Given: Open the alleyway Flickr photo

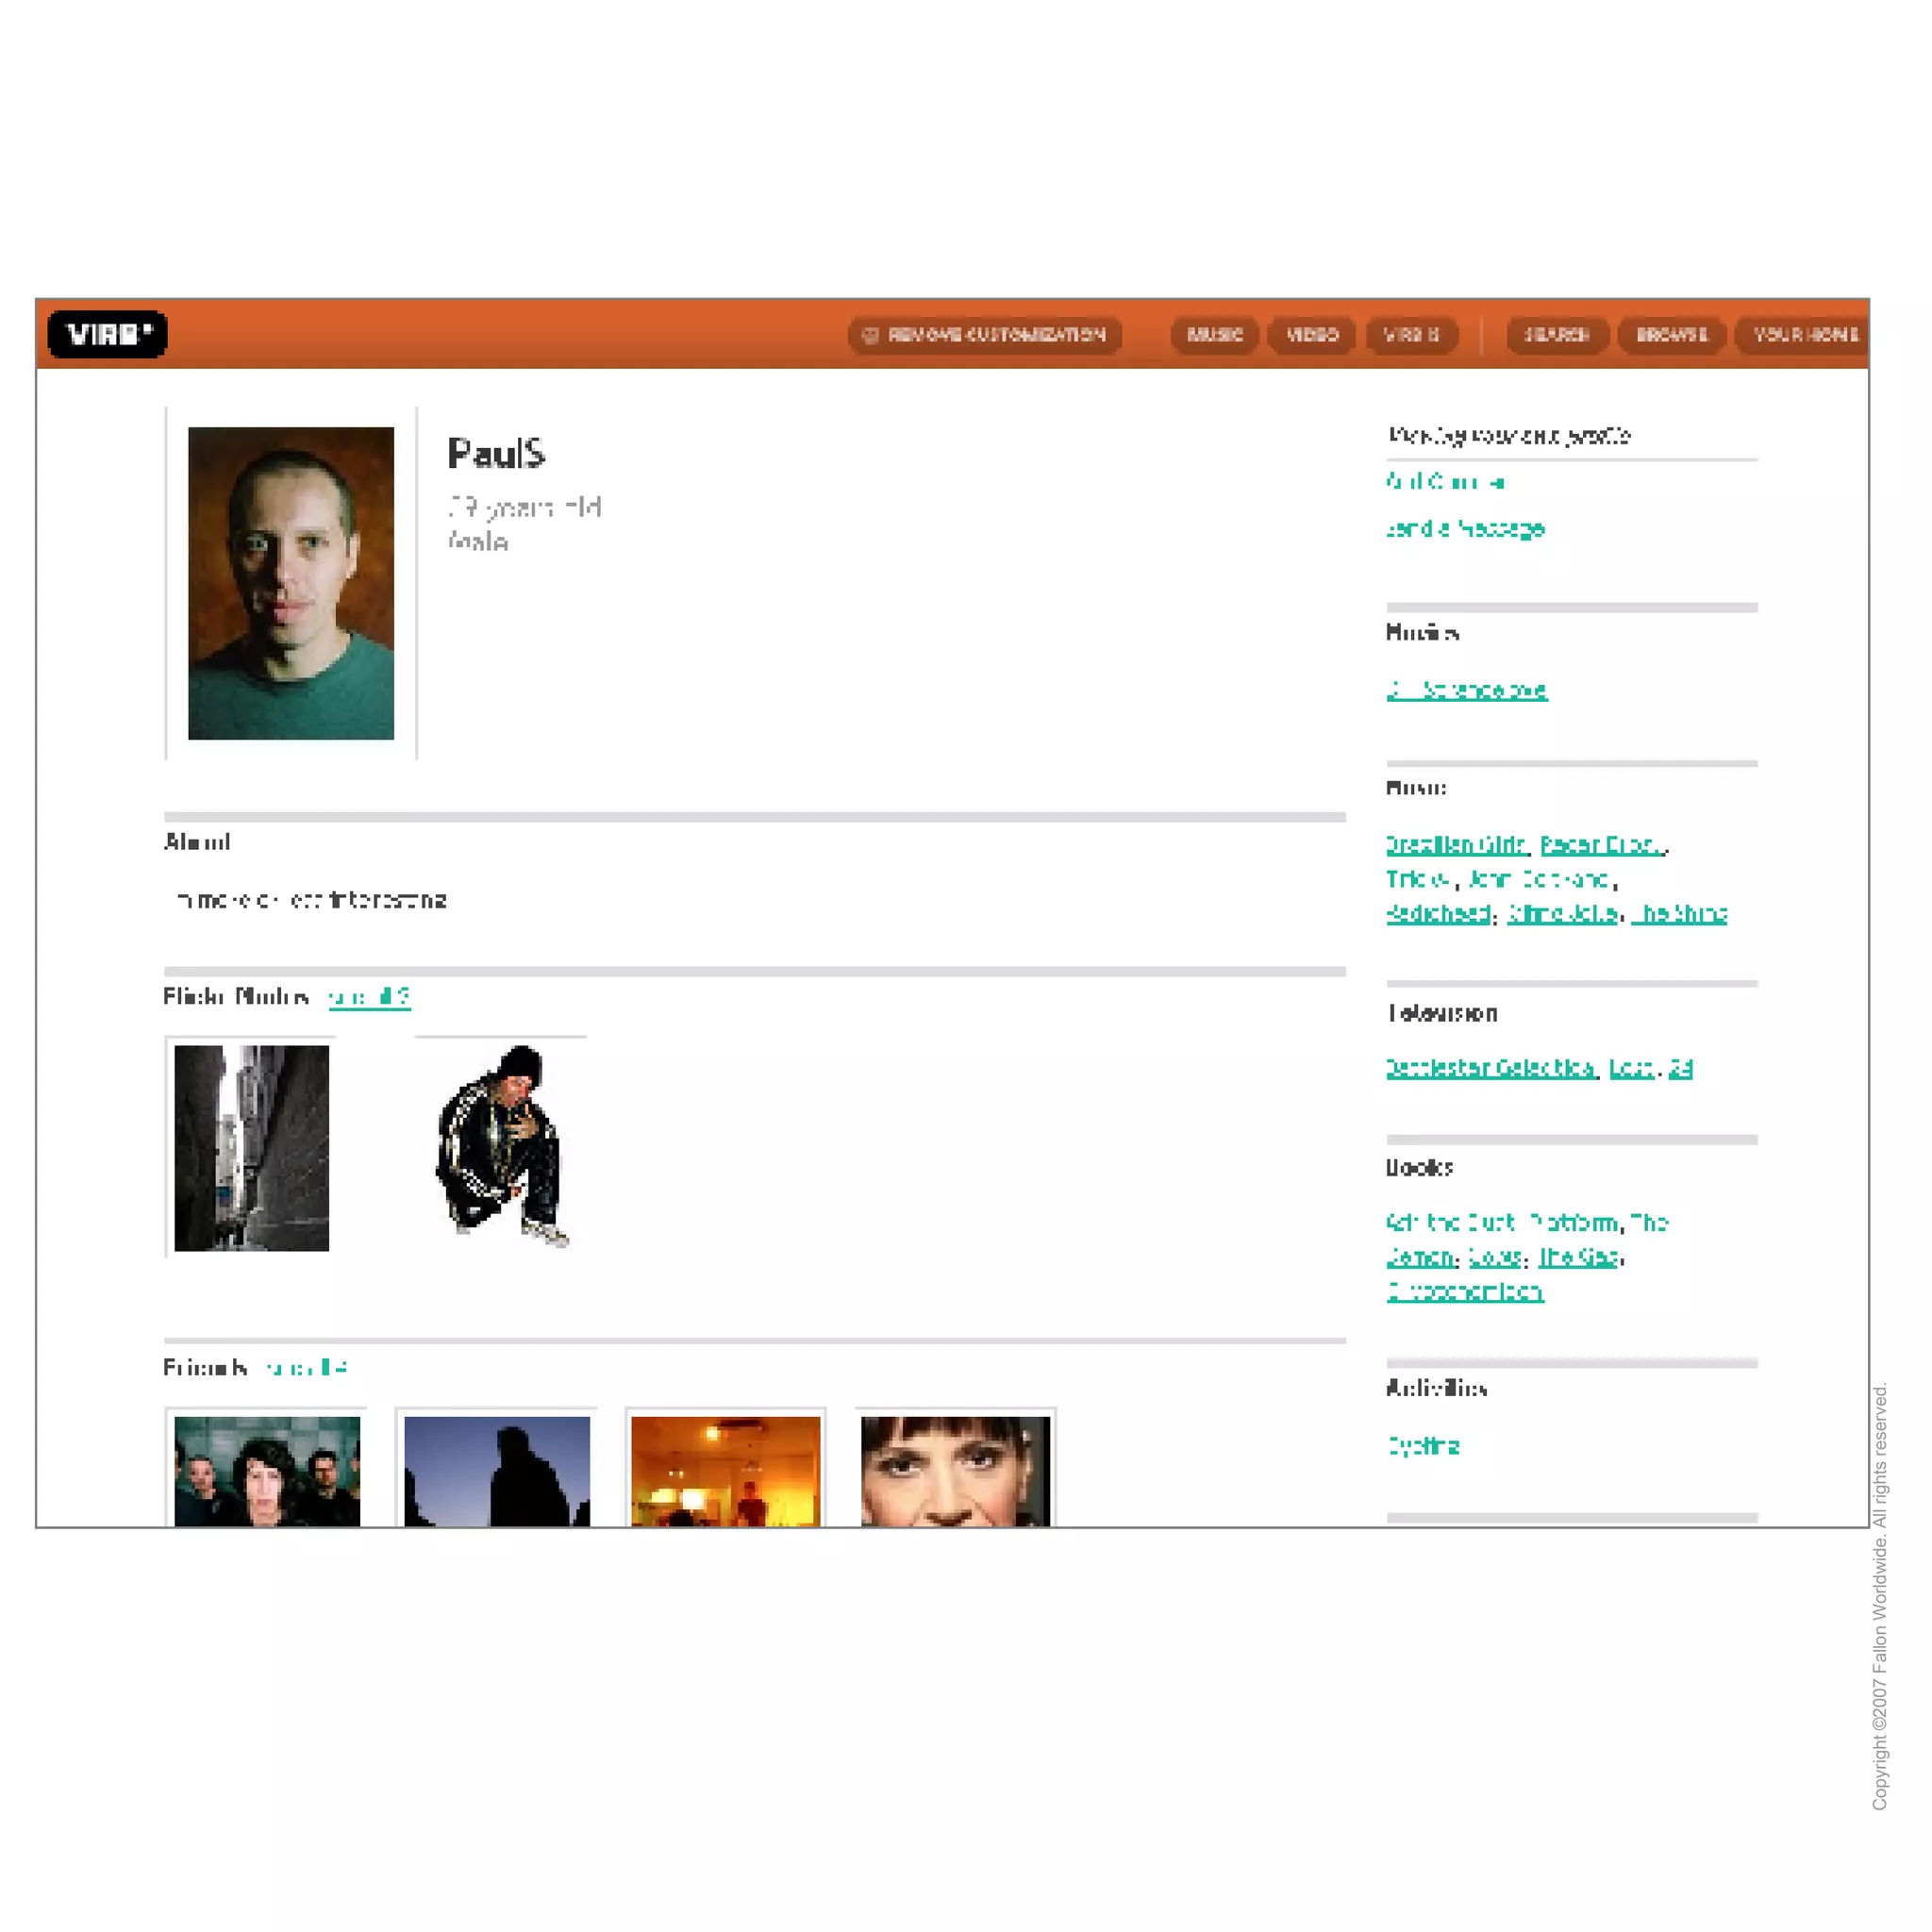Looking at the screenshot, I should tap(252, 1148).
